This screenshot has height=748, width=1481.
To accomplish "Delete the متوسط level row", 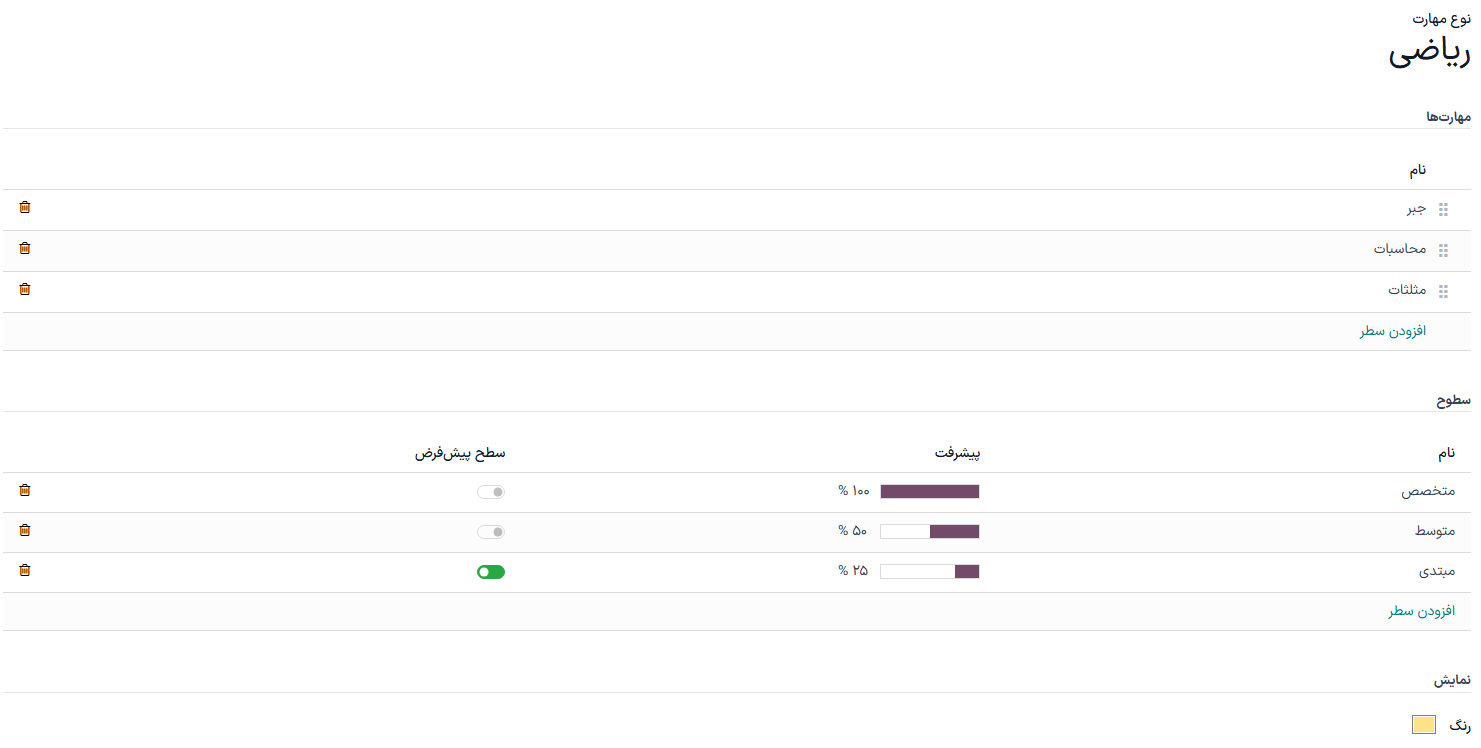I will click(25, 531).
